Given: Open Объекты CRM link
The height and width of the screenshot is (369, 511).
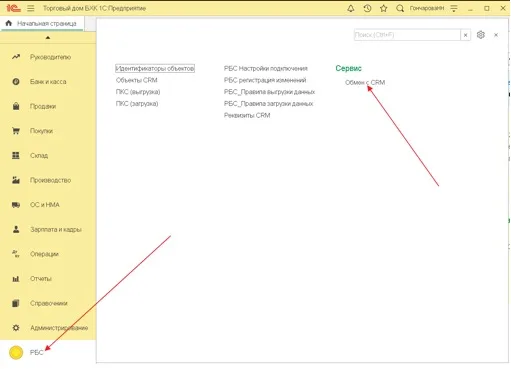Looking at the screenshot, I should 137,80.
